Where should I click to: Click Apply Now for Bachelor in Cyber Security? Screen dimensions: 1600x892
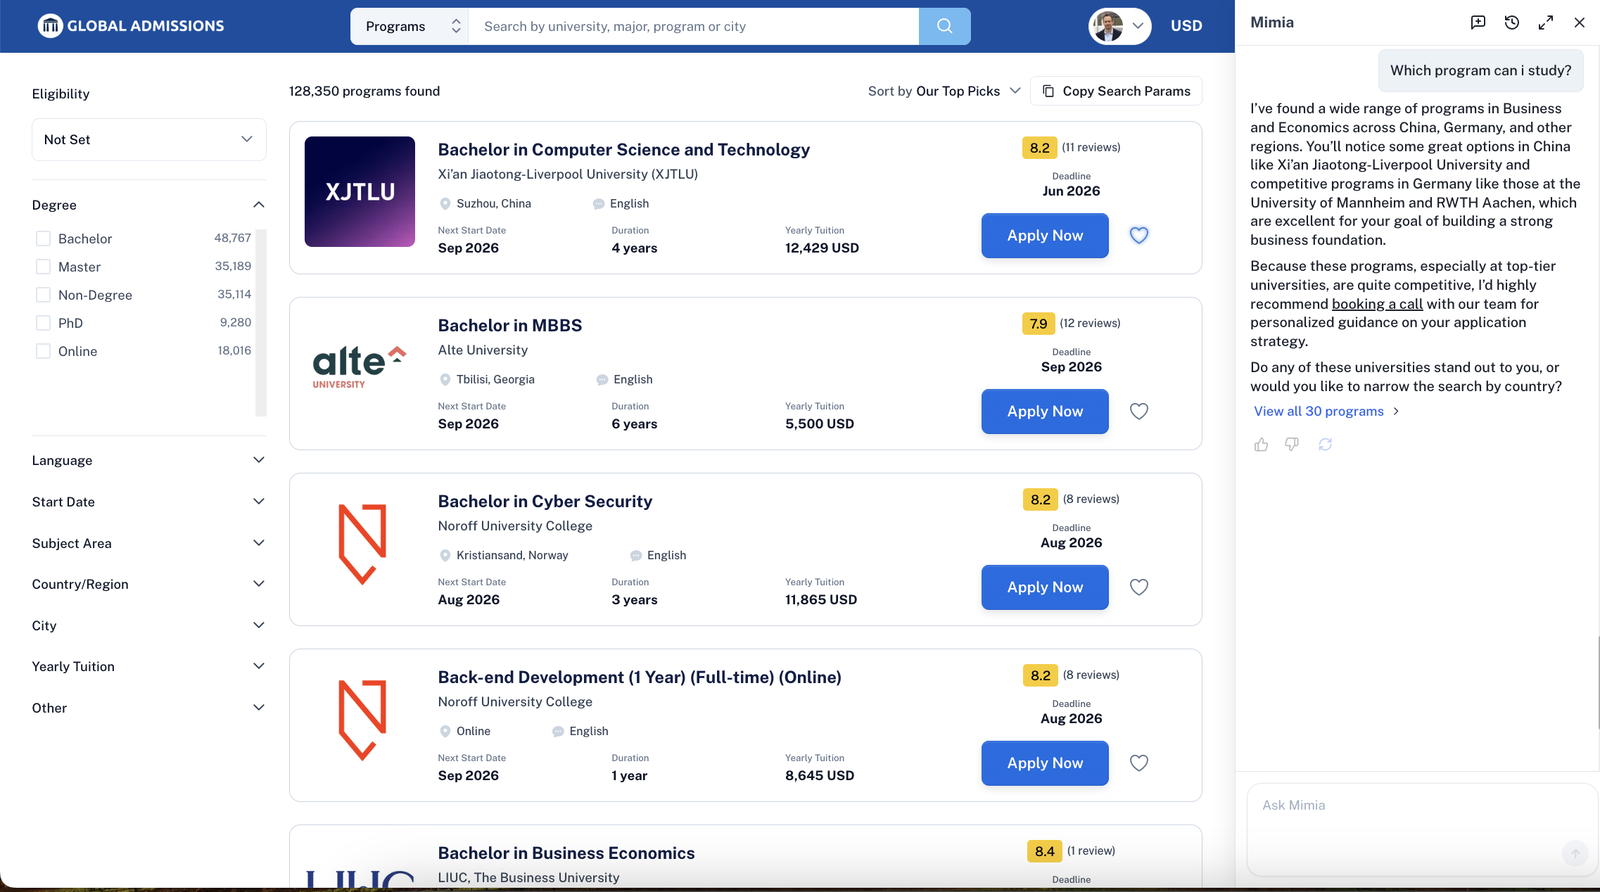1045,587
